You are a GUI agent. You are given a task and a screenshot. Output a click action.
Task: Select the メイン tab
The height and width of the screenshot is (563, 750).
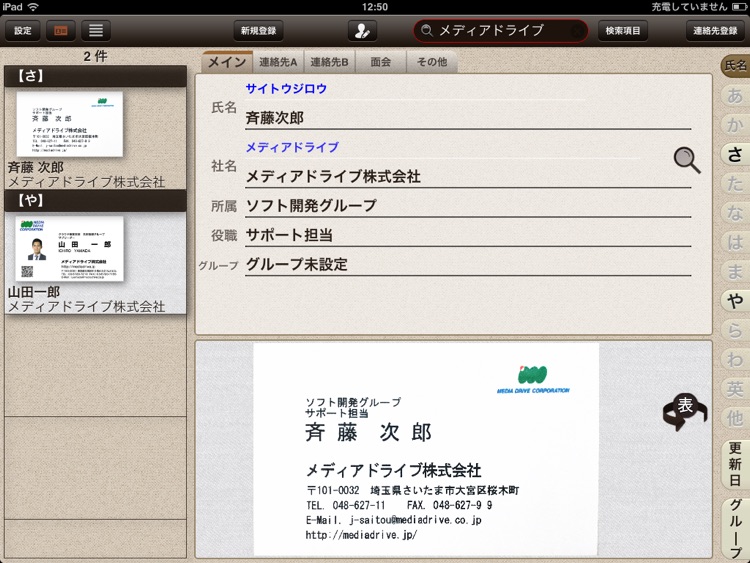pyautogui.click(x=227, y=62)
